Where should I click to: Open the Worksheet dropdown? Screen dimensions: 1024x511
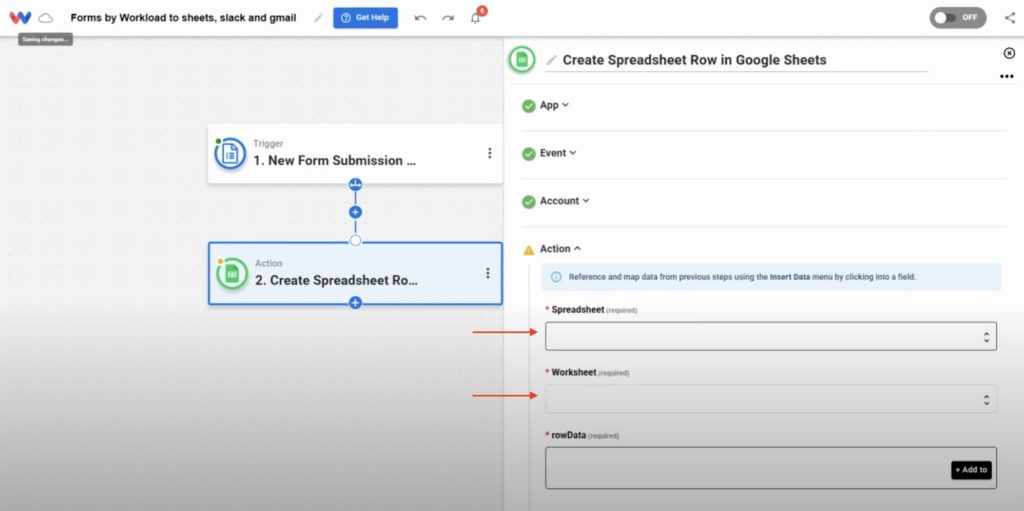(x=771, y=399)
